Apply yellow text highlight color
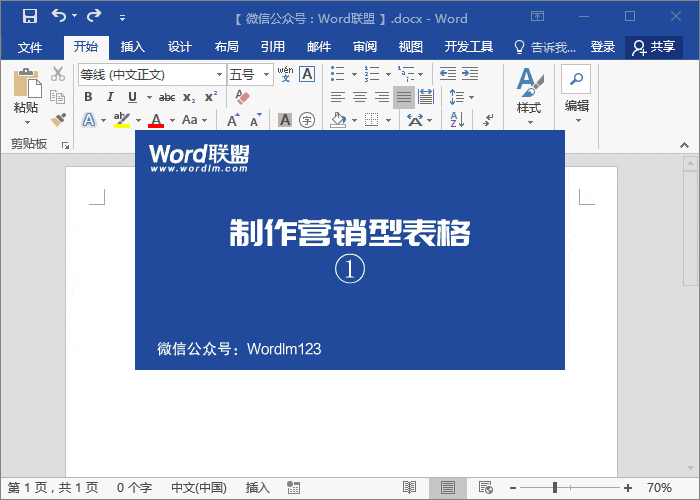700x500 pixels. click(121, 120)
